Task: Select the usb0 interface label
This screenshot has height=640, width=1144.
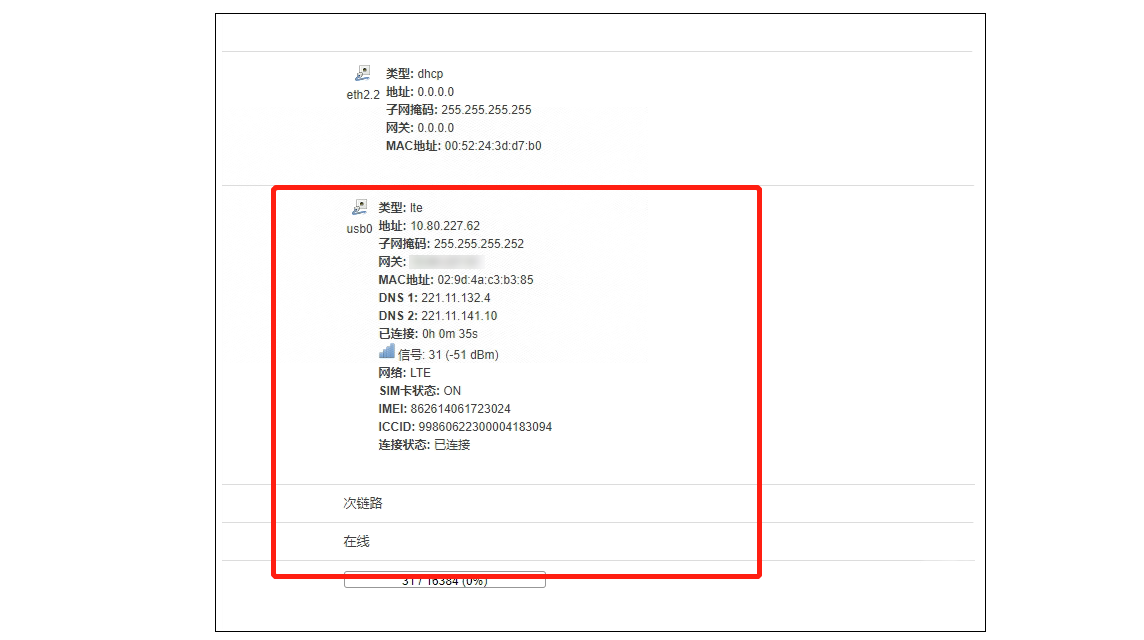Action: [359, 229]
